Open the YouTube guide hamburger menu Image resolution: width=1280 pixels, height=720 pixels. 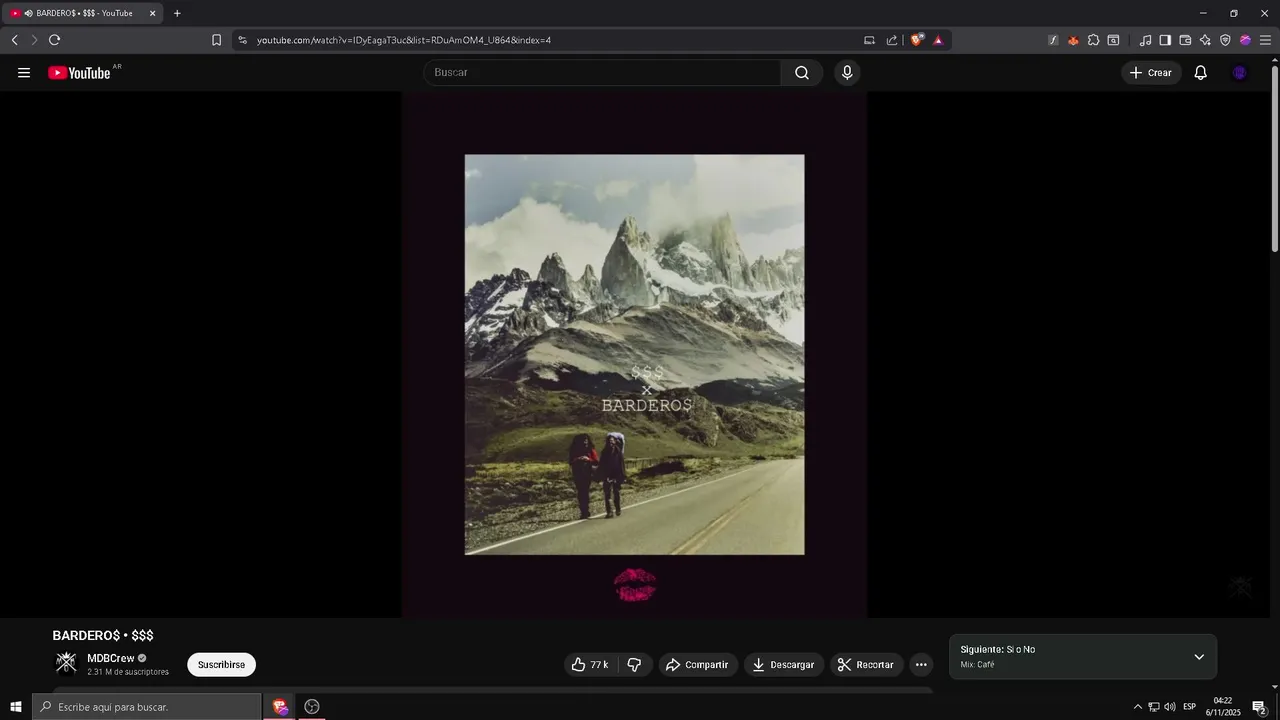[24, 73]
